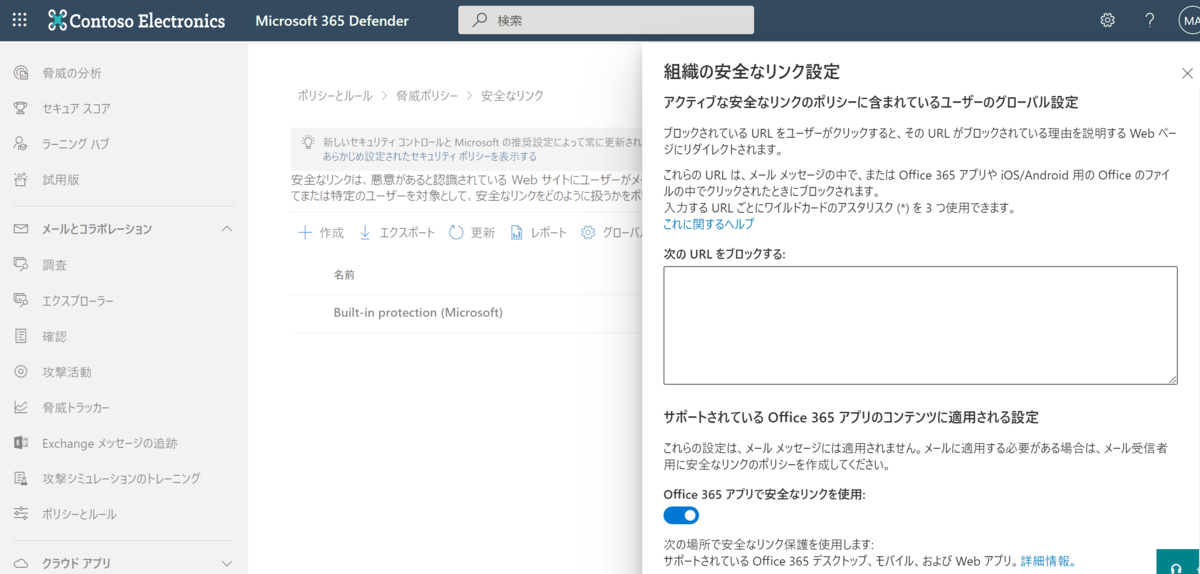Click the レポート toolbar label
This screenshot has height=574, width=1200.
549,232
